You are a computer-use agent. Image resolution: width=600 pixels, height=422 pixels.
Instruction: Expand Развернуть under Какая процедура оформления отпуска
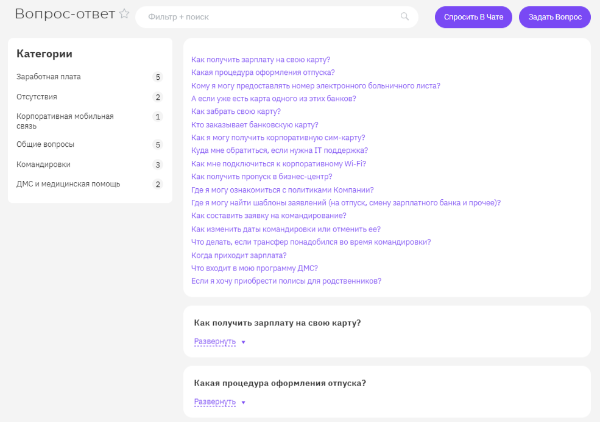click(215, 402)
